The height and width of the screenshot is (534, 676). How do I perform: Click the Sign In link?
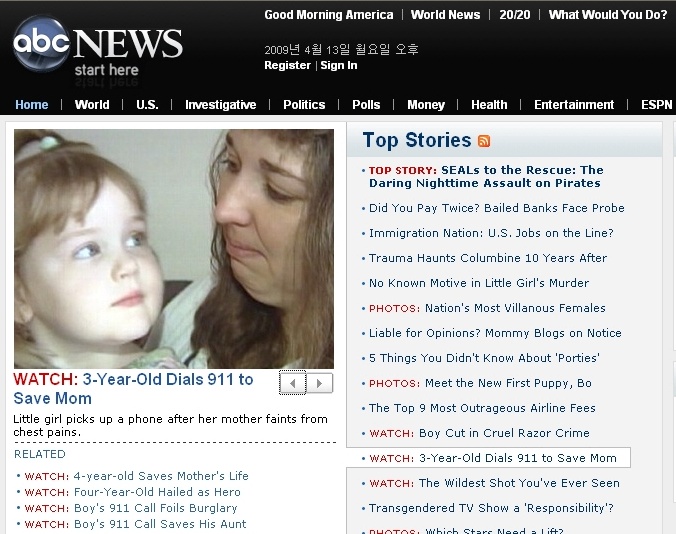tap(339, 65)
